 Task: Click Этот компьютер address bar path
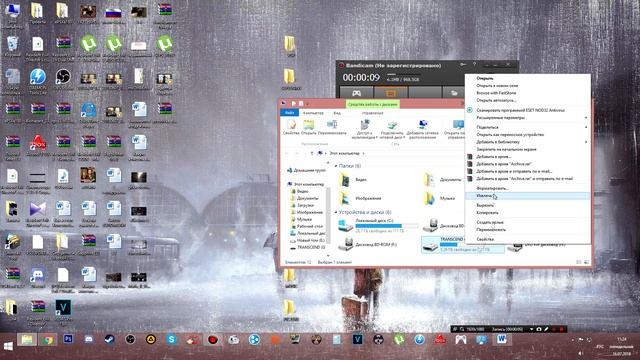[344, 153]
